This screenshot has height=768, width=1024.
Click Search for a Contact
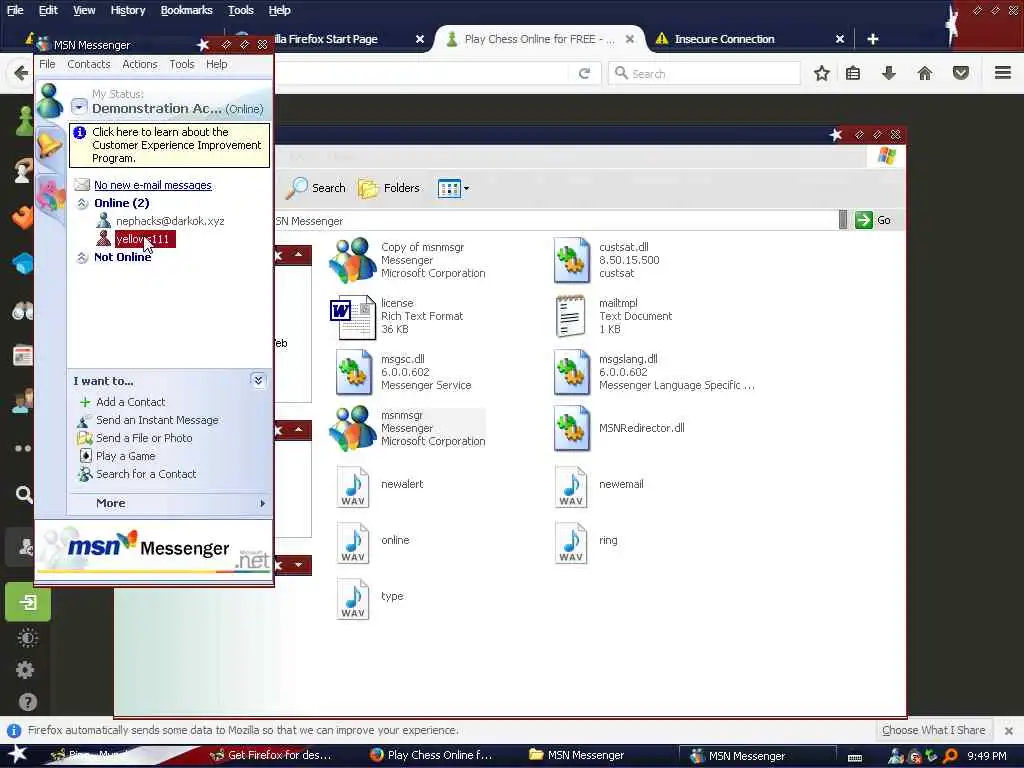pyautogui.click(x=146, y=474)
